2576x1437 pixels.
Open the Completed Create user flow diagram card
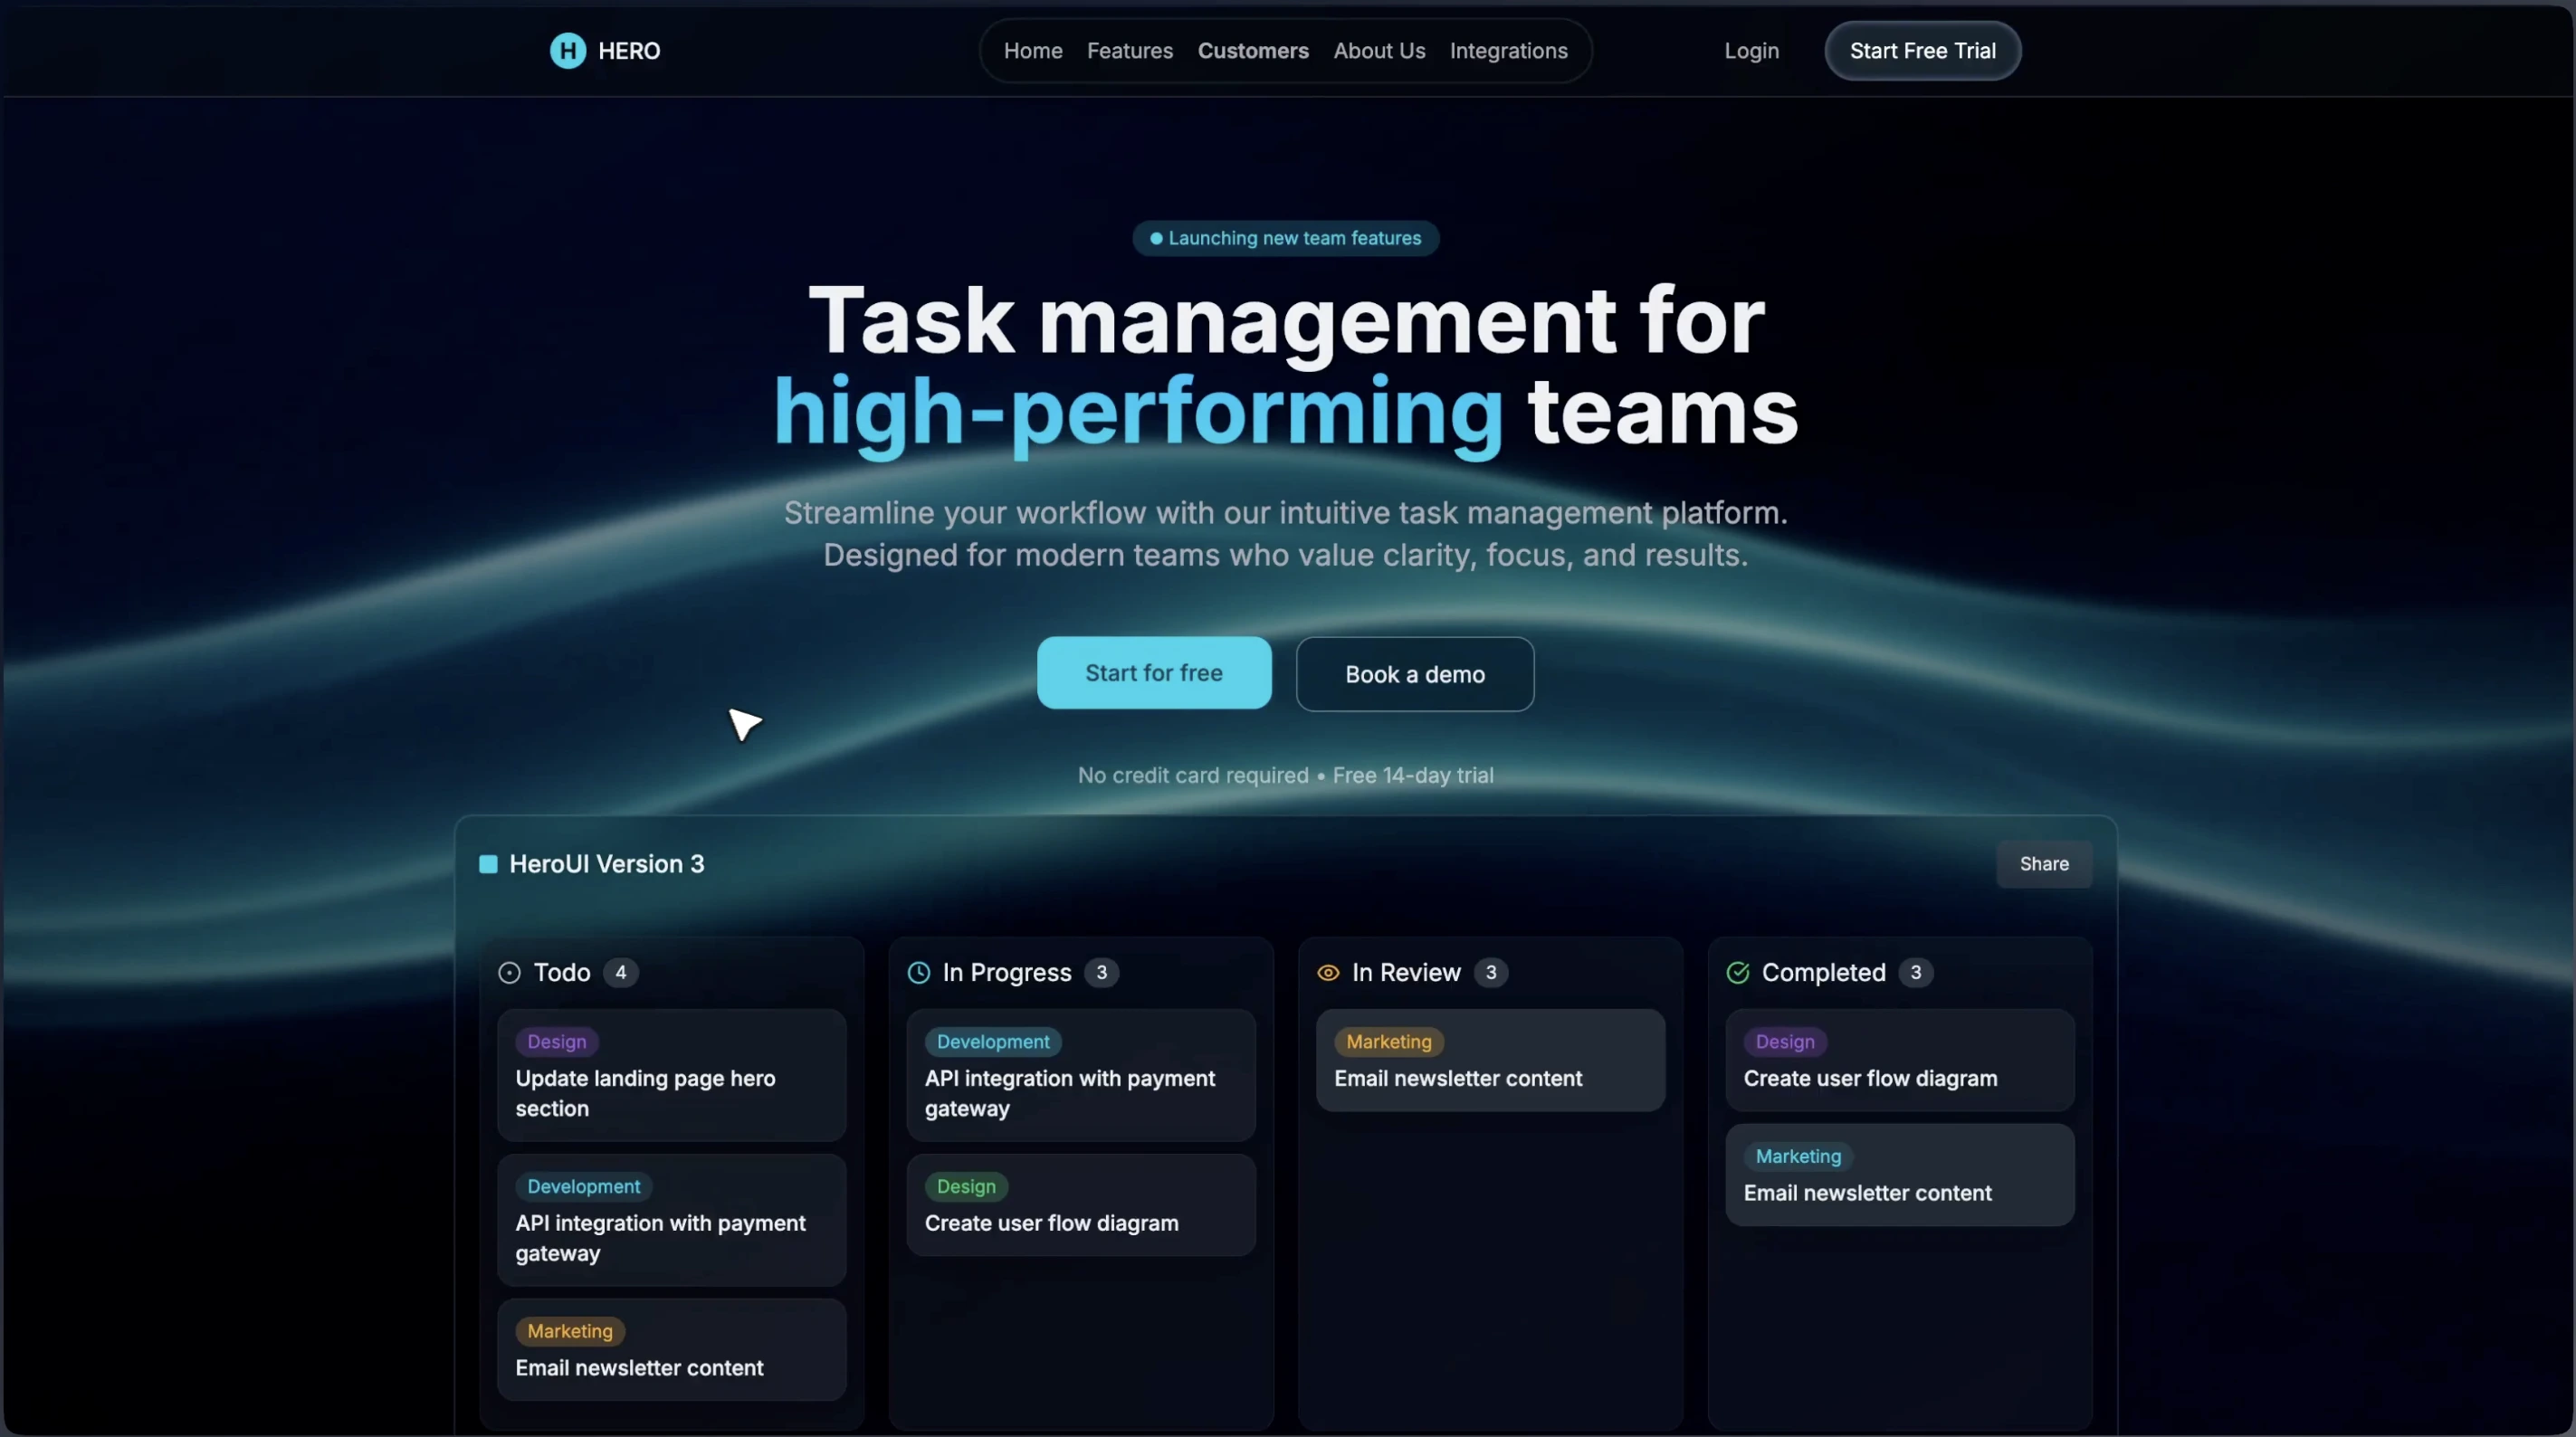point(1899,1060)
